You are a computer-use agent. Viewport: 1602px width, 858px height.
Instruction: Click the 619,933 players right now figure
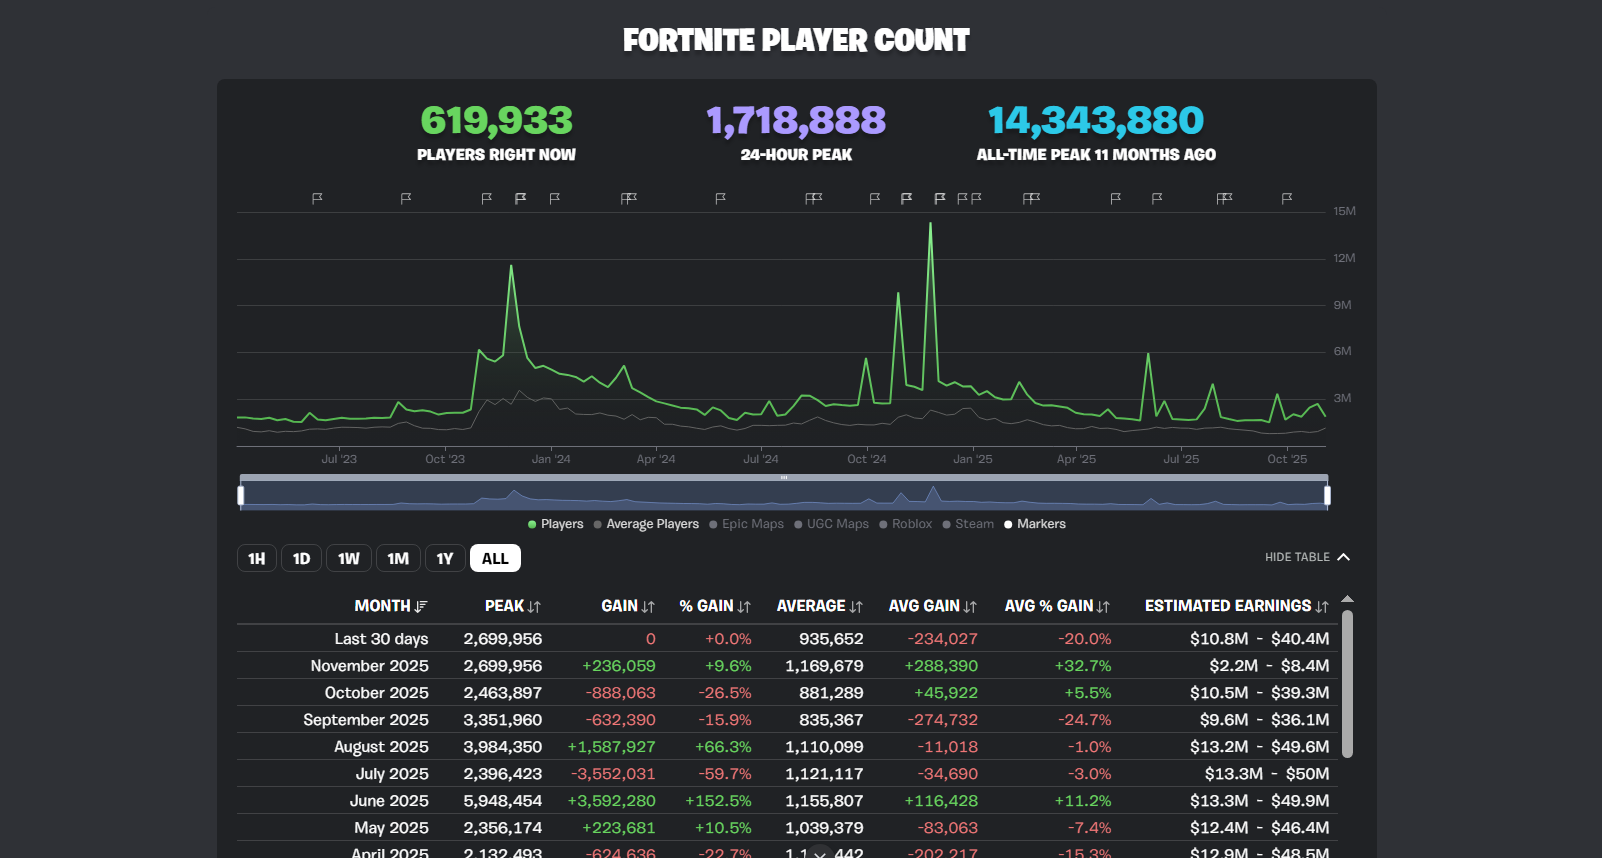click(496, 120)
